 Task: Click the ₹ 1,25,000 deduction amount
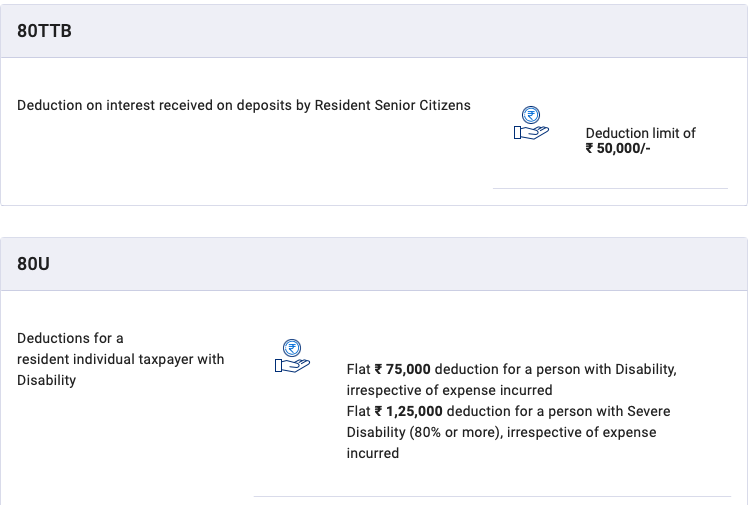click(x=408, y=411)
